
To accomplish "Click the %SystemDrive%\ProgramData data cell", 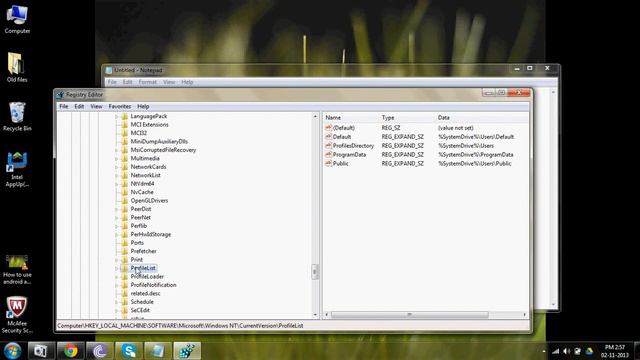I will pos(476,155).
